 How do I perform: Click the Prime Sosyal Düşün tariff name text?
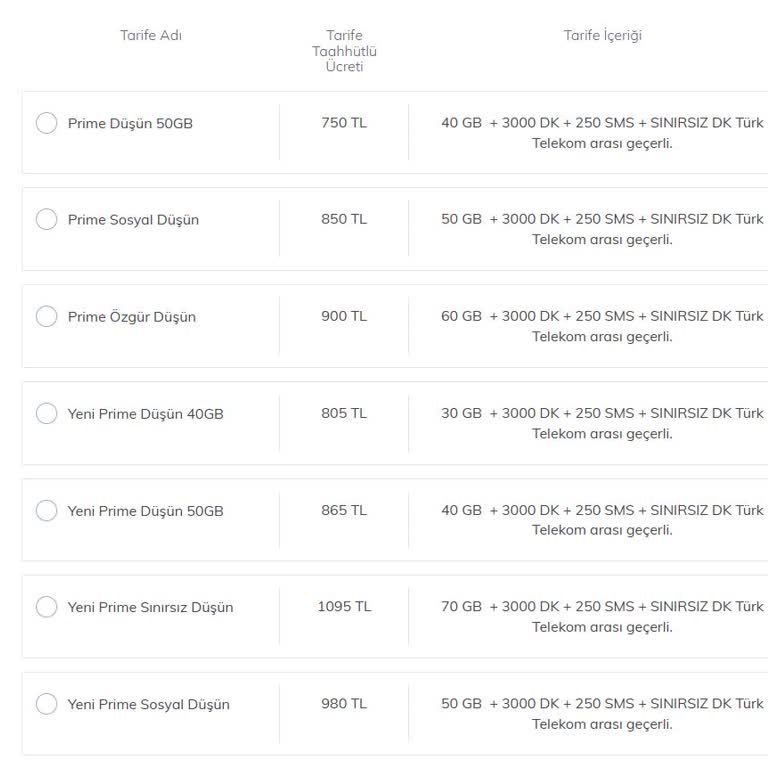point(133,220)
